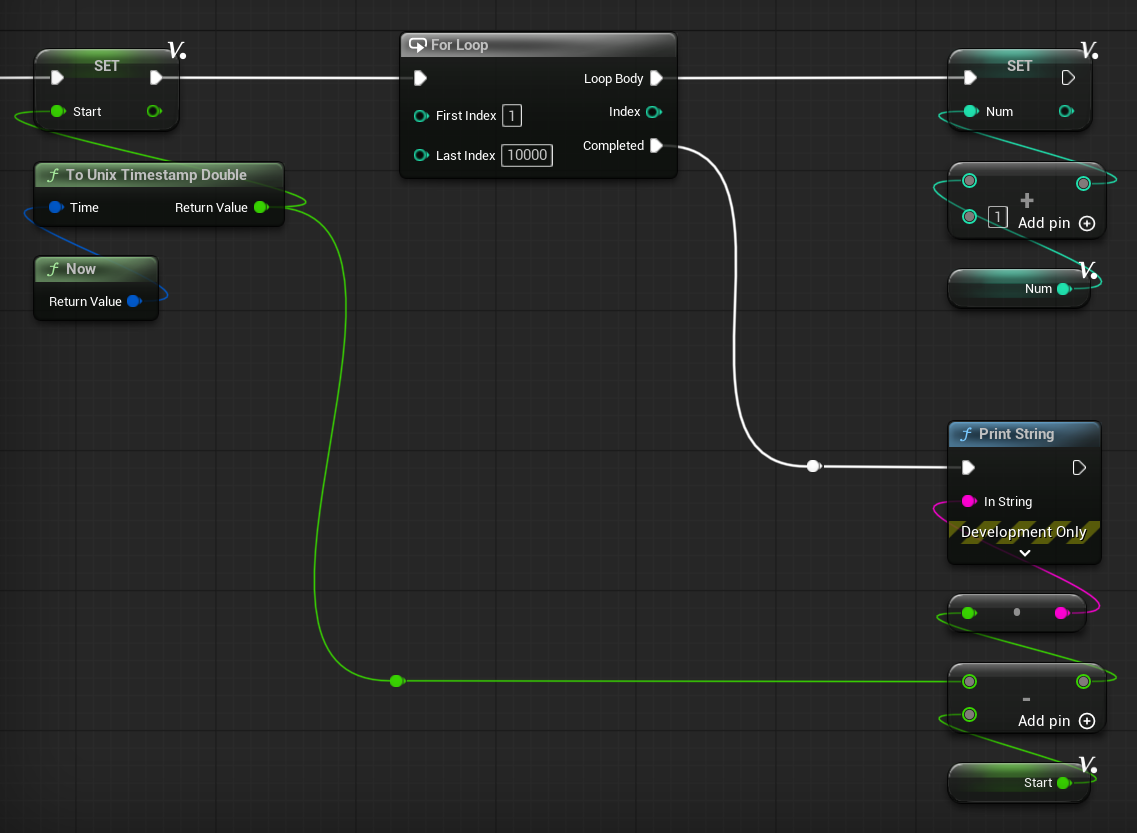The image size is (1137, 833).
Task: Click the SET Start node output execution pin
Action: (x=156, y=78)
